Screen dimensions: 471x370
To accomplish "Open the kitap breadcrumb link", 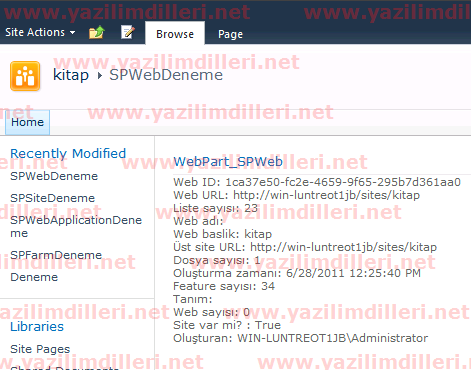I will tap(71, 75).
